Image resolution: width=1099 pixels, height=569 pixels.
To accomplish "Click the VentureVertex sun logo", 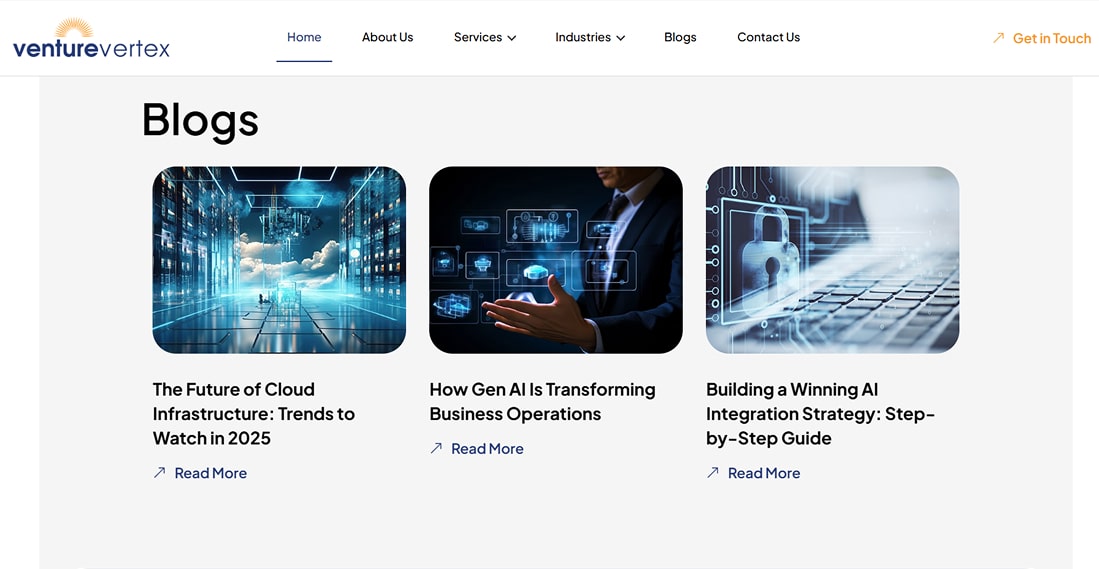I will point(74,29).
